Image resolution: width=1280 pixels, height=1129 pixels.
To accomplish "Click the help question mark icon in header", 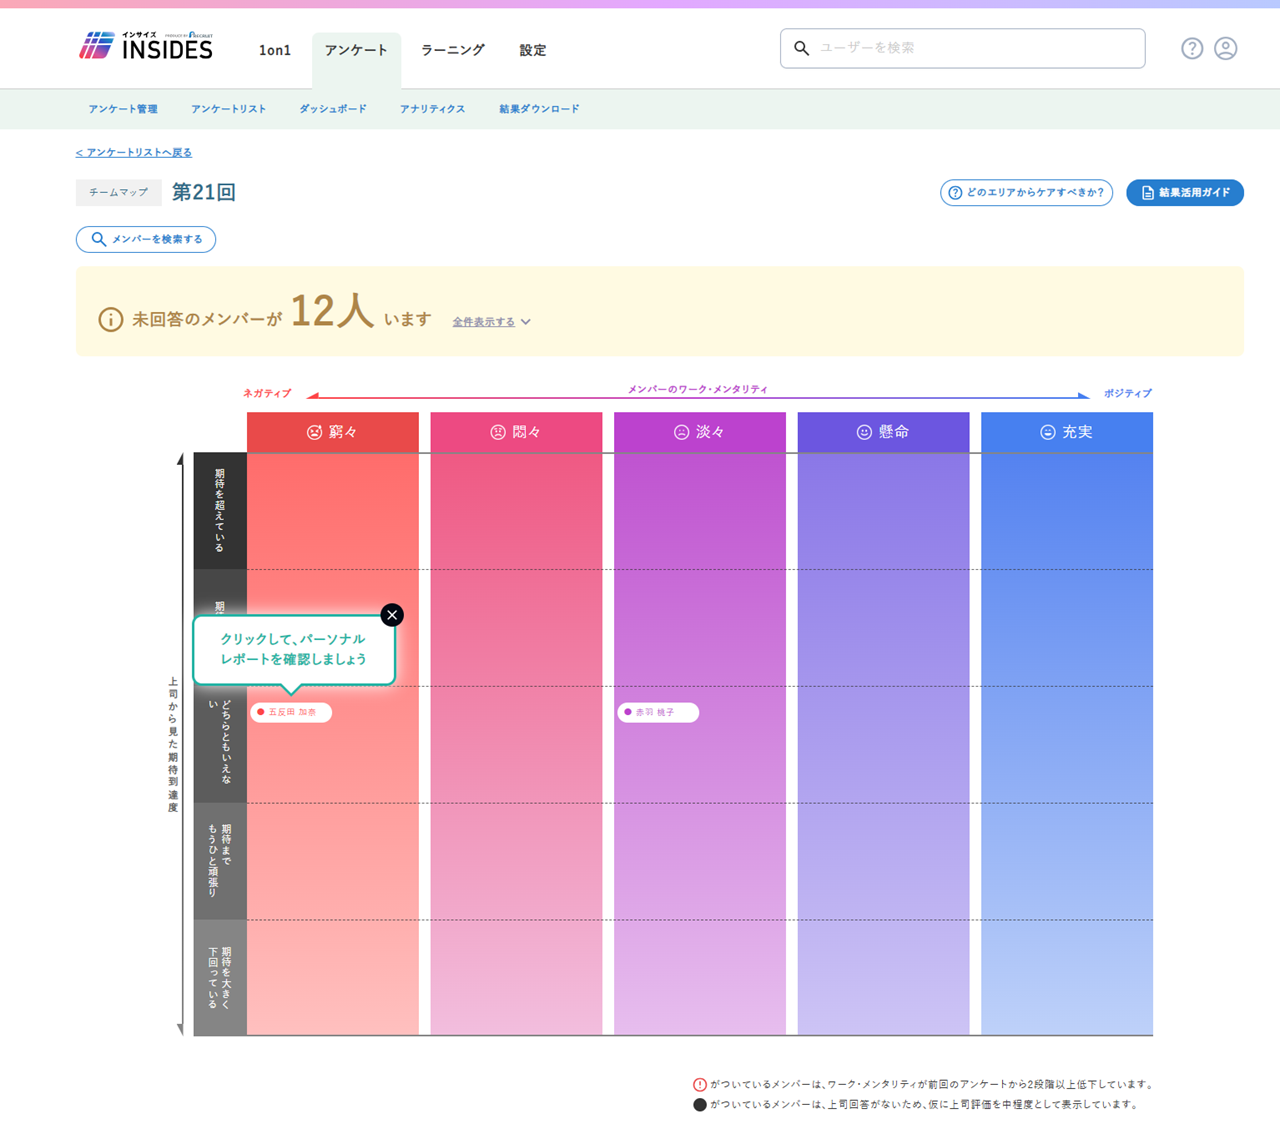I will pyautogui.click(x=1192, y=48).
